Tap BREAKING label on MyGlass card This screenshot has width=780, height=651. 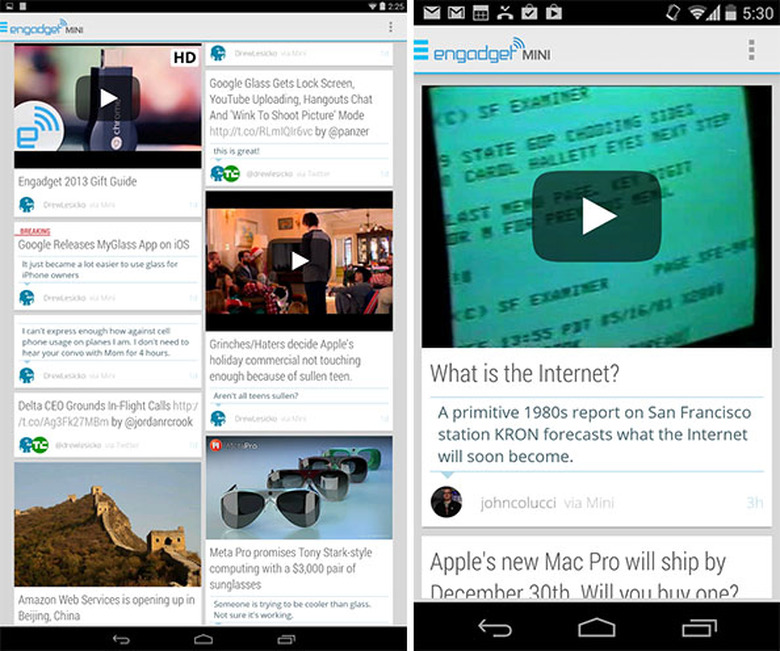tap(34, 231)
